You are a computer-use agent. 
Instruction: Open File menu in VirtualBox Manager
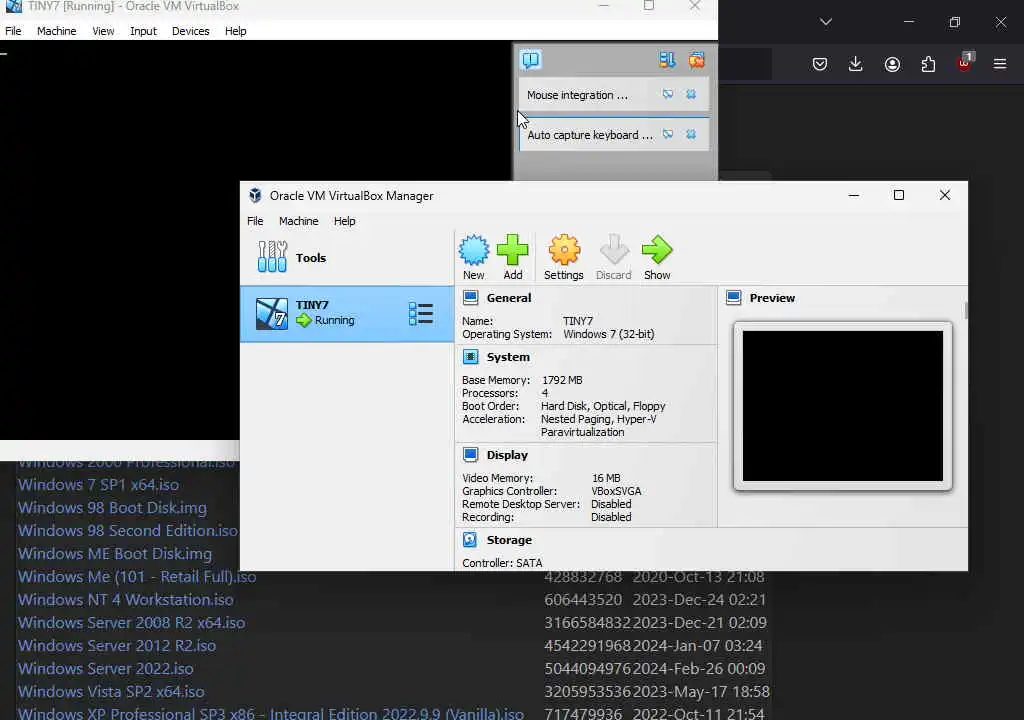255,221
